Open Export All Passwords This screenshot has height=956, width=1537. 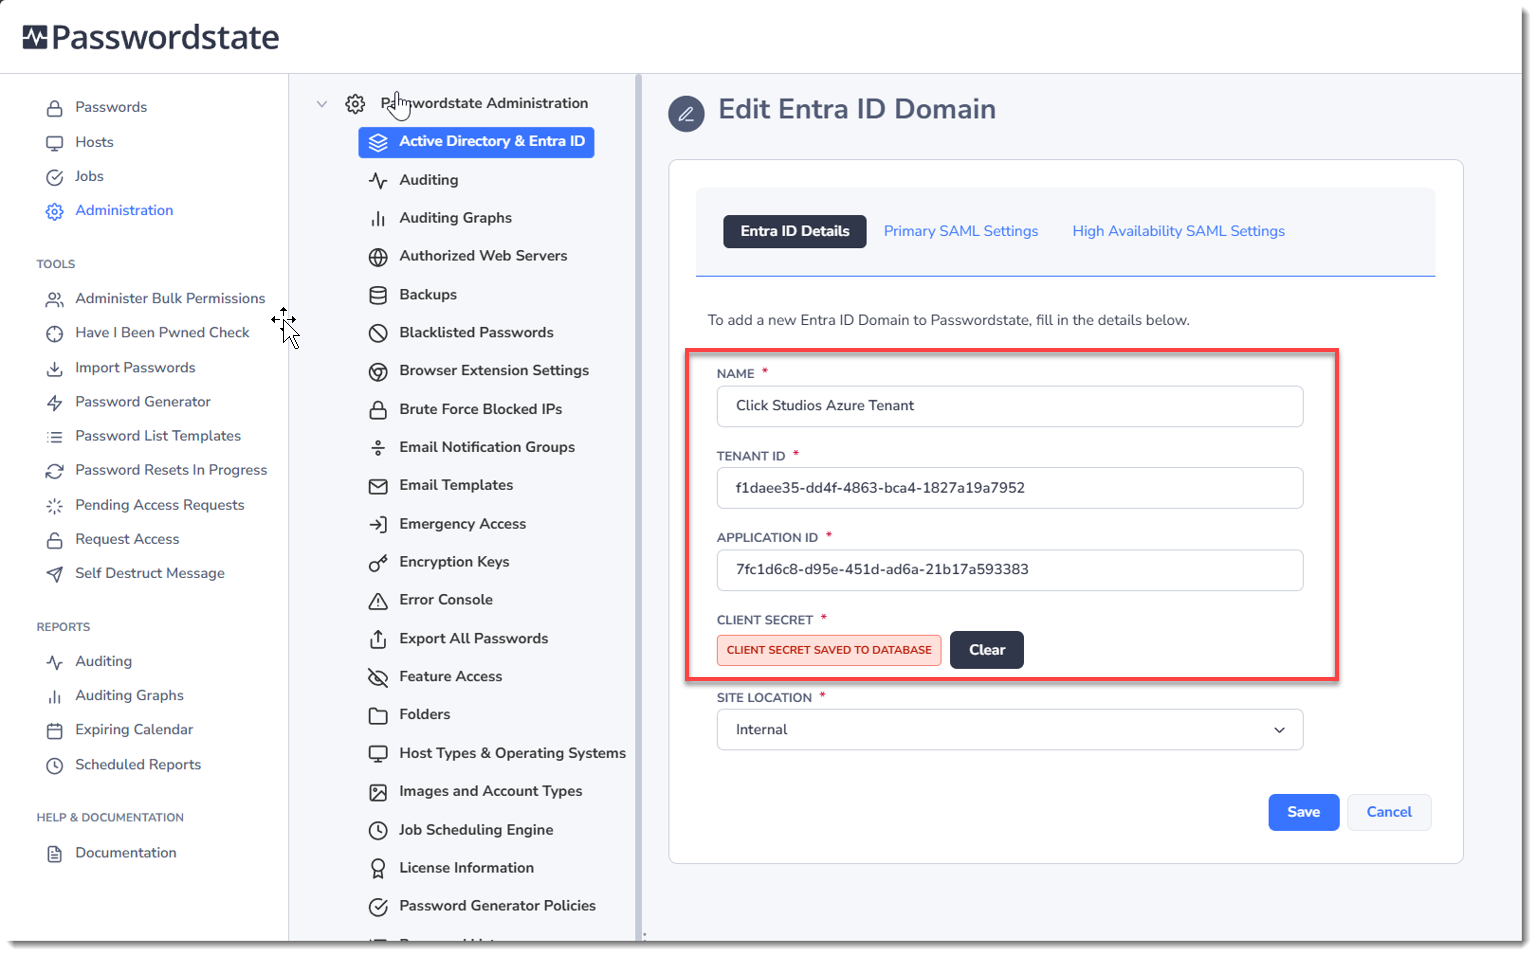473,639
